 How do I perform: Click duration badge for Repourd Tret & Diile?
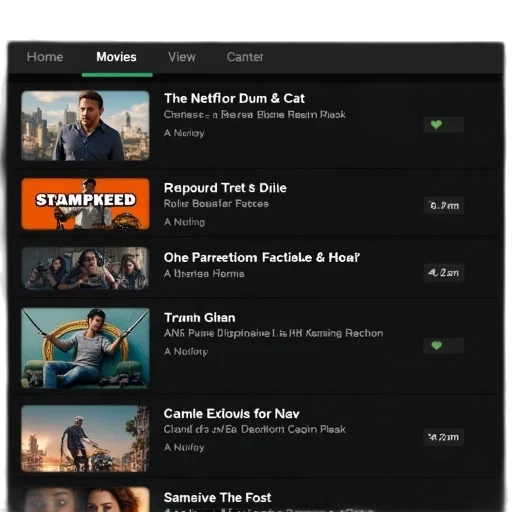coord(444,205)
